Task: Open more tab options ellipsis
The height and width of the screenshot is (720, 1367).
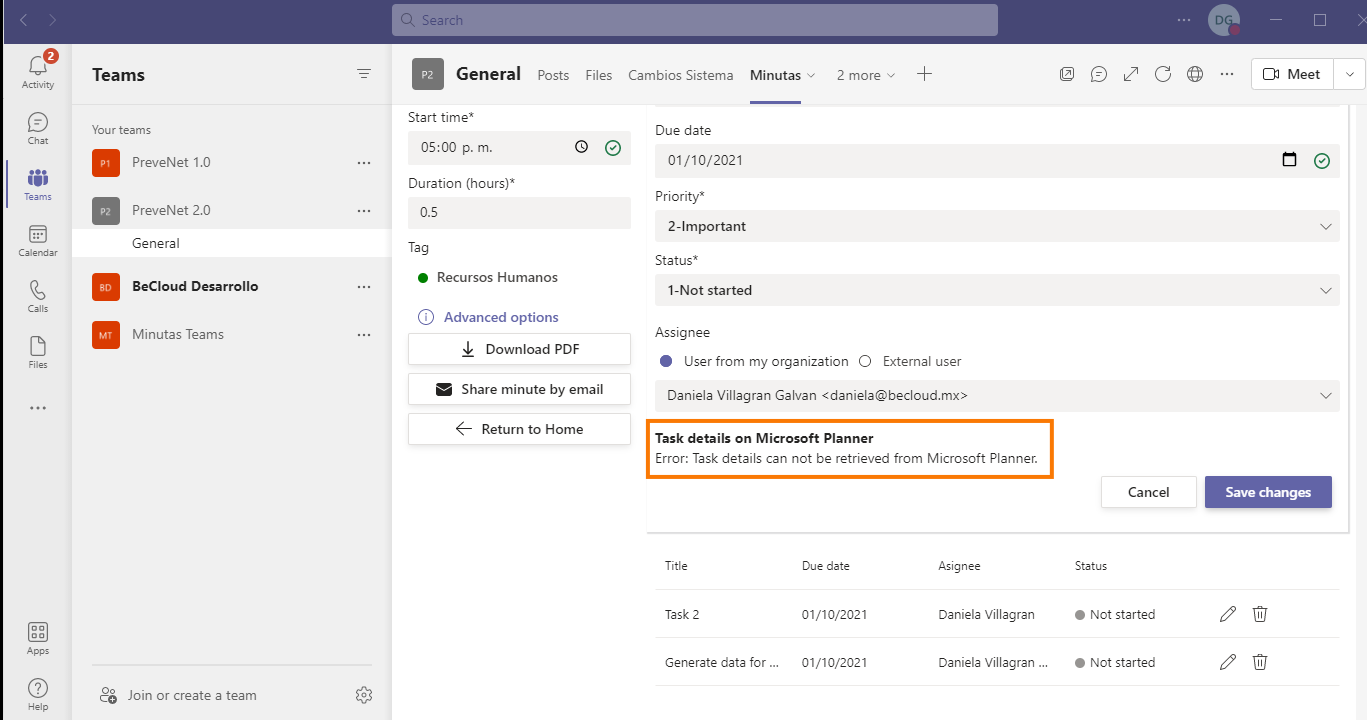Action: pyautogui.click(x=1227, y=74)
